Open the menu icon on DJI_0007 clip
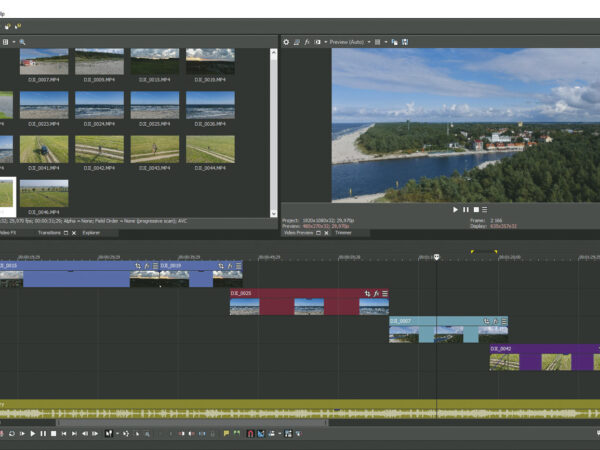 [x=505, y=321]
